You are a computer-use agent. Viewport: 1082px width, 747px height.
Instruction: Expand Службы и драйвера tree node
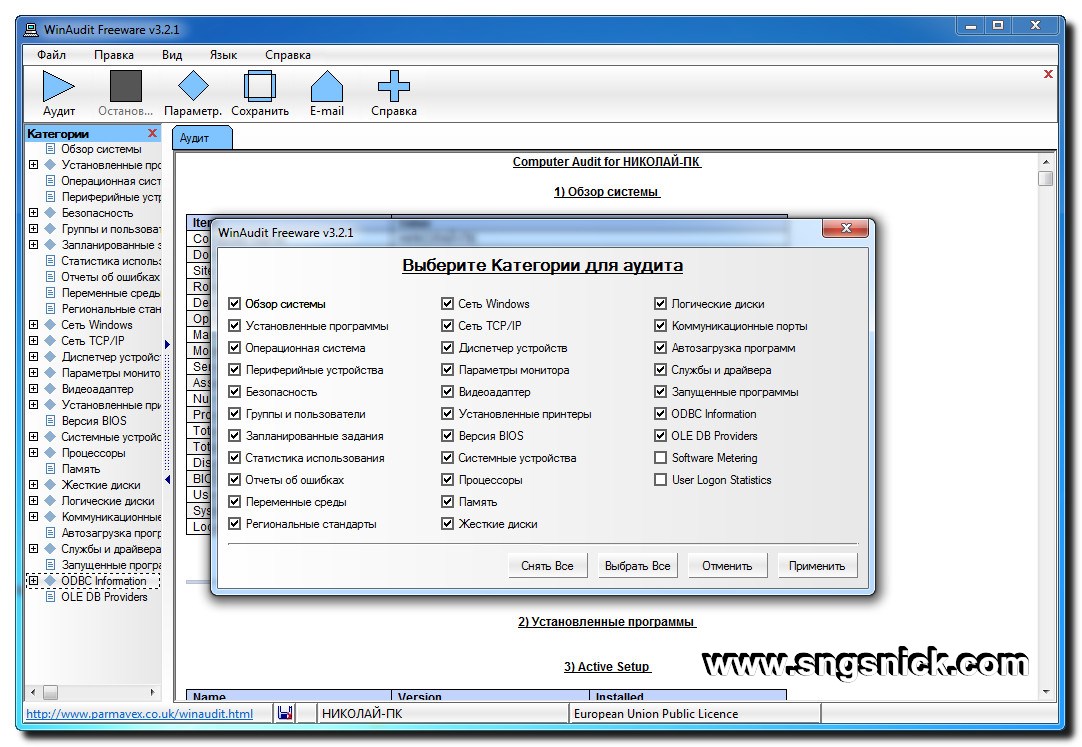tap(33, 548)
